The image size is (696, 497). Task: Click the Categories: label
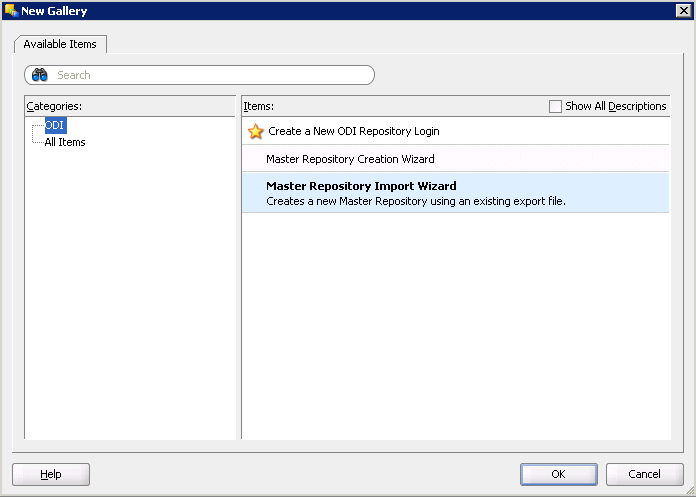(54, 106)
